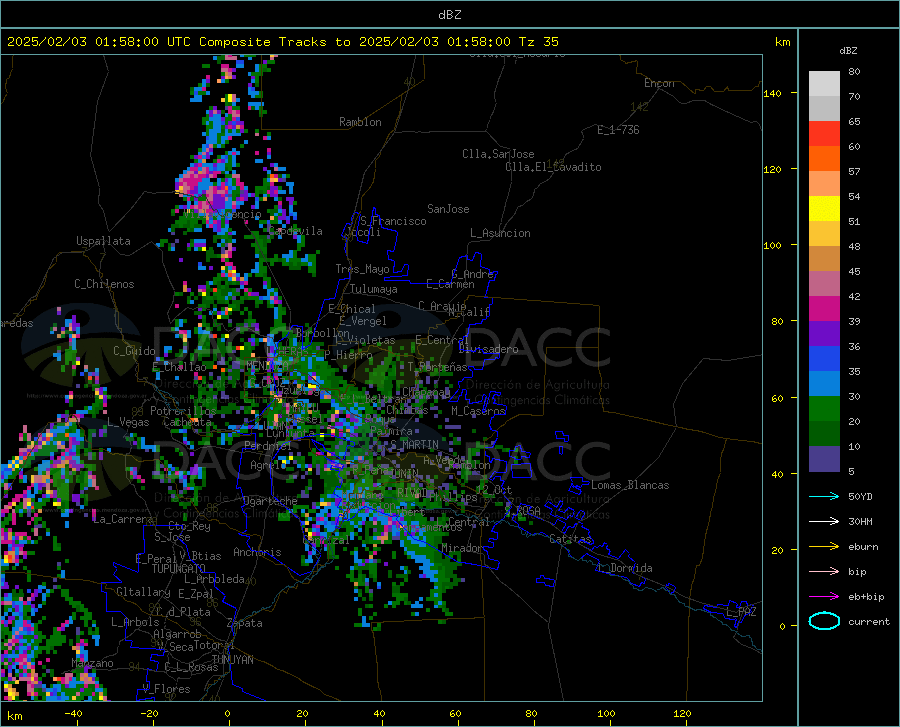Screen dimensions: 900x727
Task: Pick the orange 57 dBZ color swatch
Action: coord(824,159)
